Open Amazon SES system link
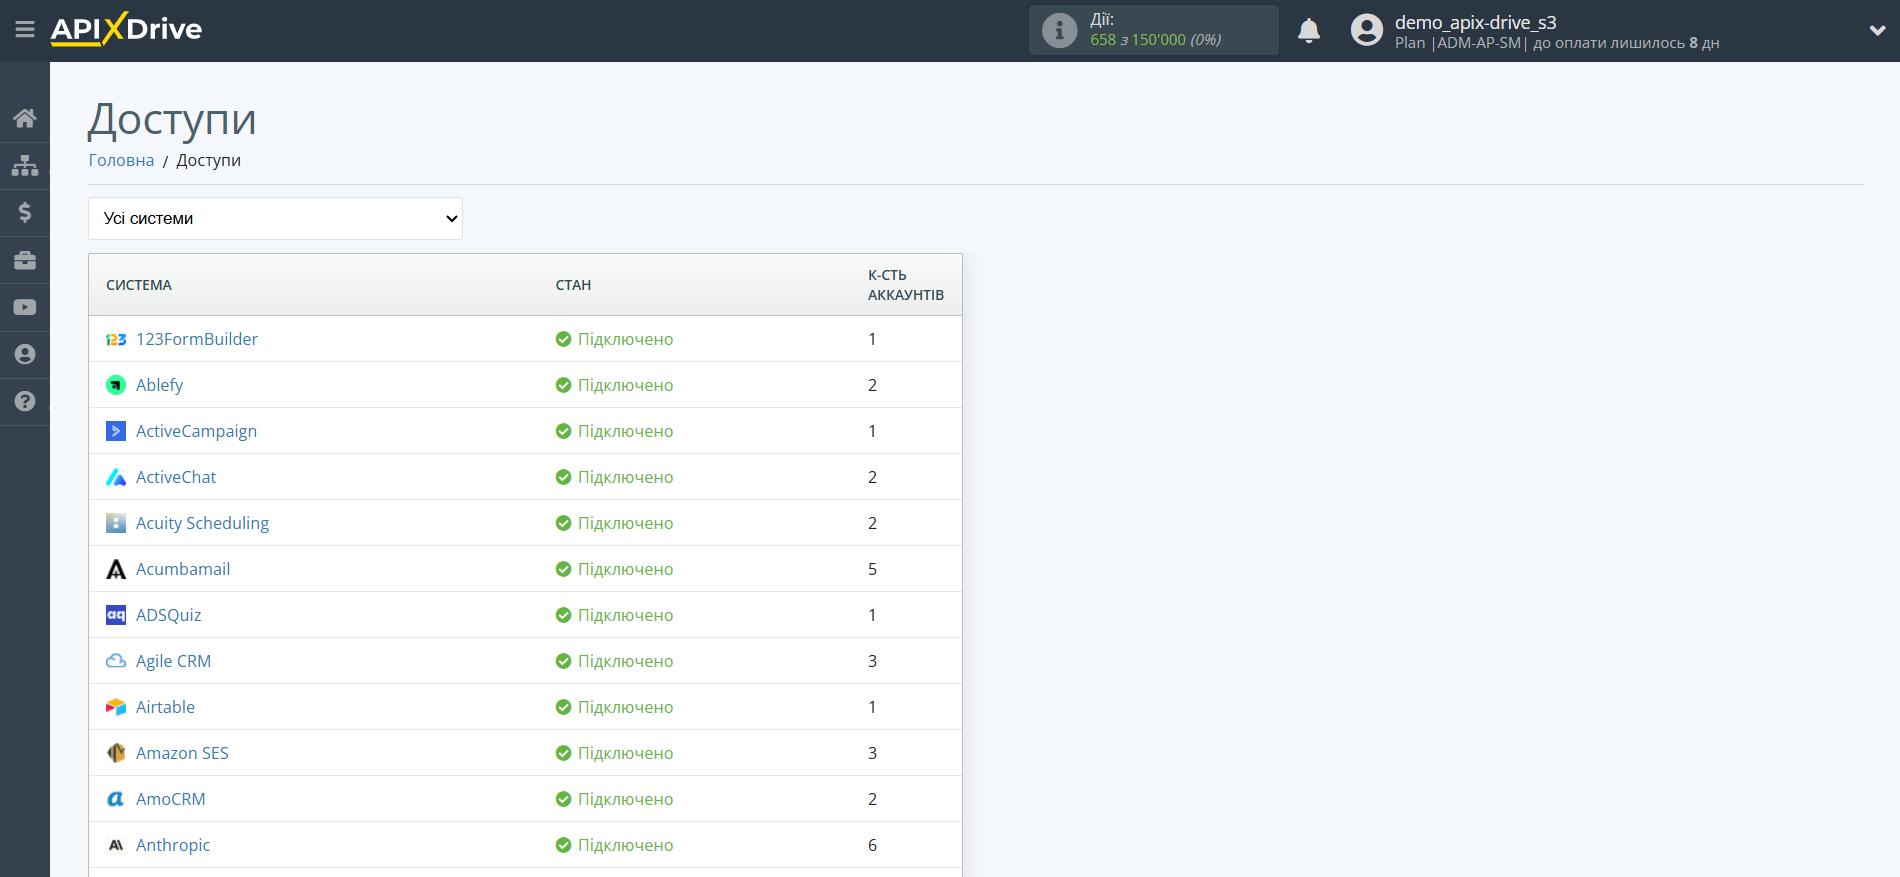 (x=182, y=753)
